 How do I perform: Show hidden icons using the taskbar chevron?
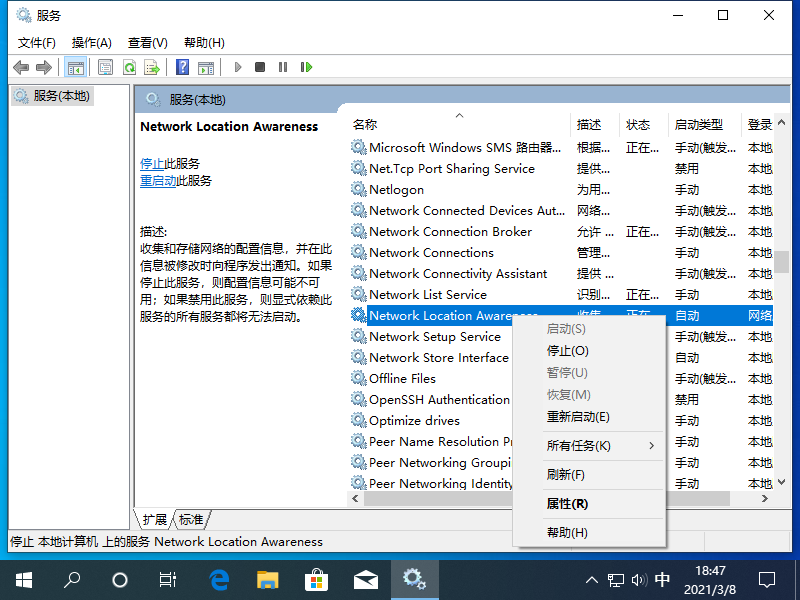pyautogui.click(x=592, y=579)
